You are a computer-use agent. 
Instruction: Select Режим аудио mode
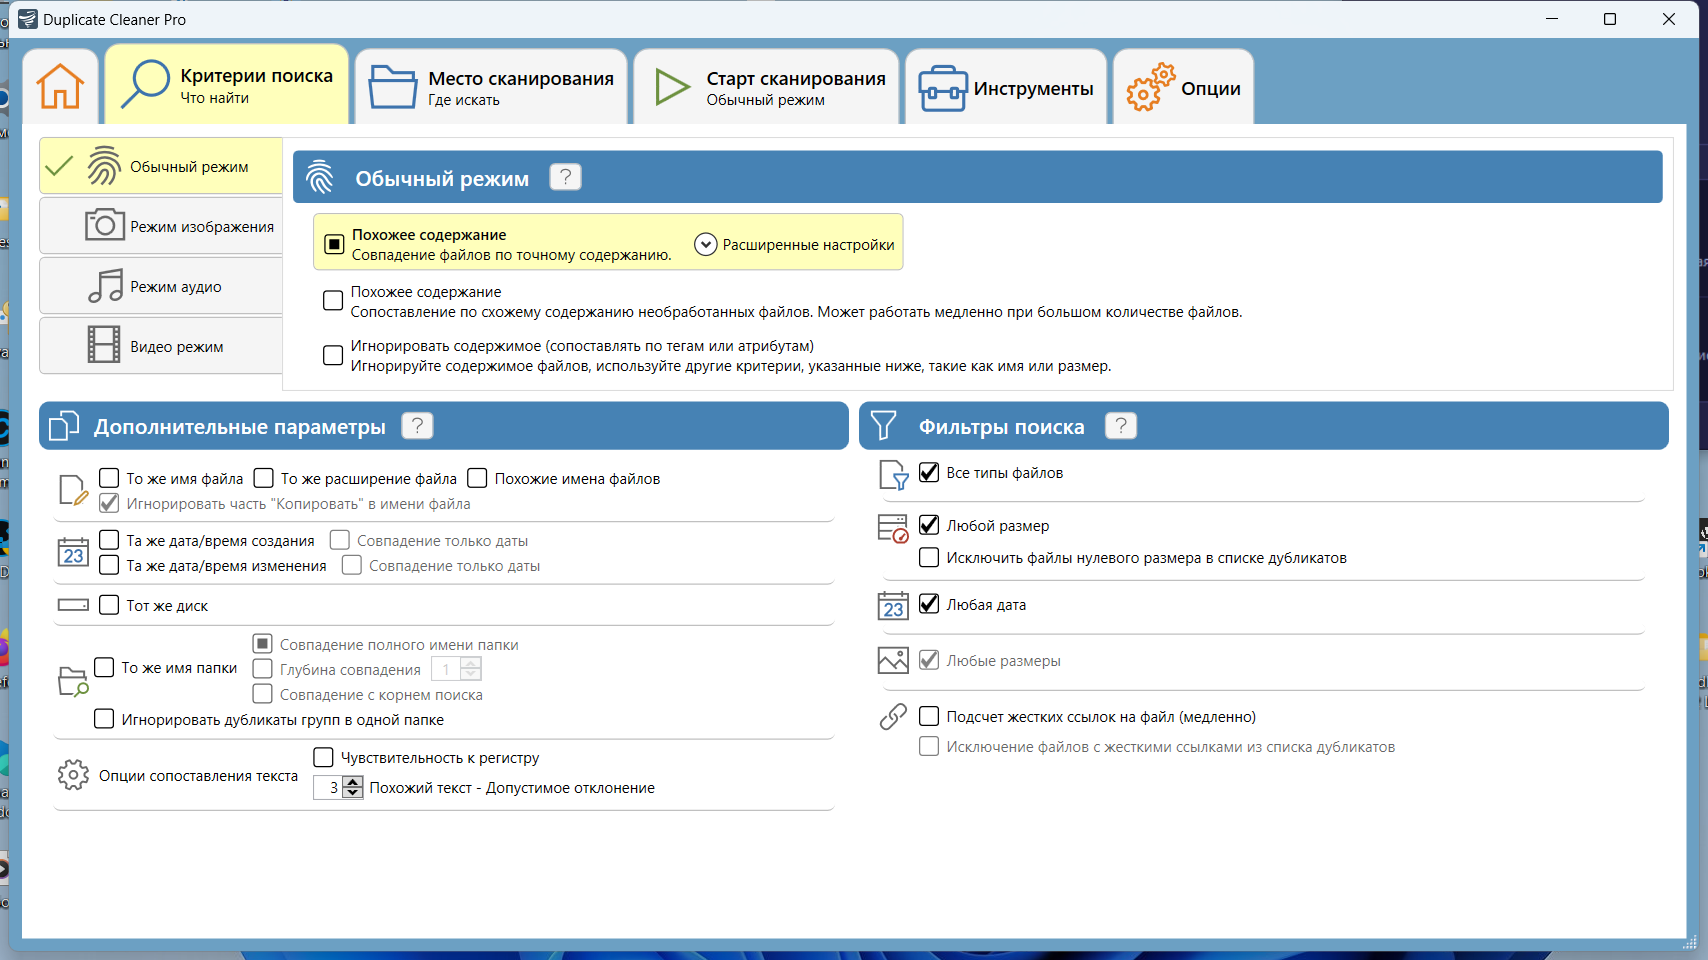click(x=161, y=286)
